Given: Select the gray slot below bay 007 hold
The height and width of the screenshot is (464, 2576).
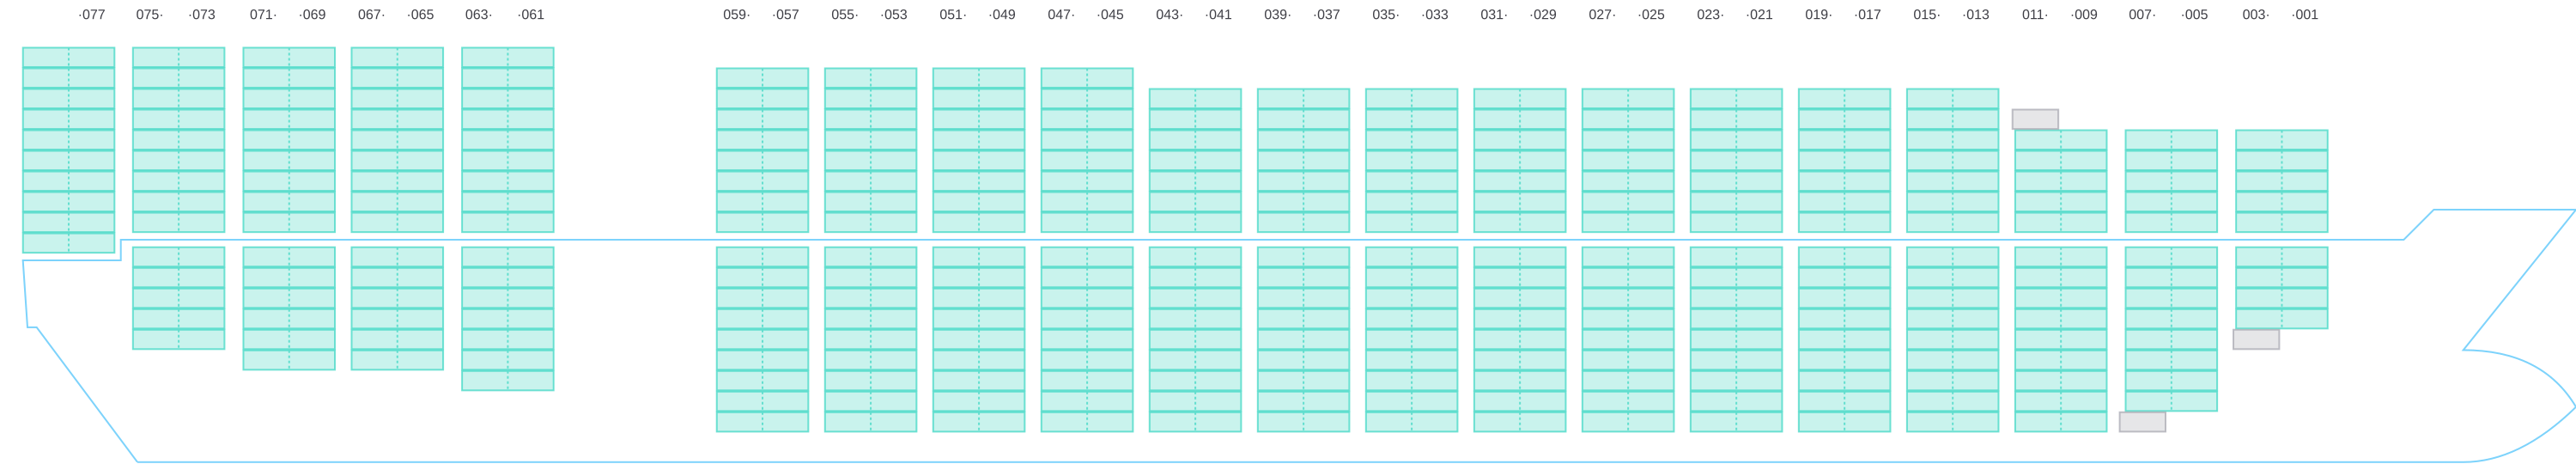Looking at the screenshot, I should [2142, 422].
